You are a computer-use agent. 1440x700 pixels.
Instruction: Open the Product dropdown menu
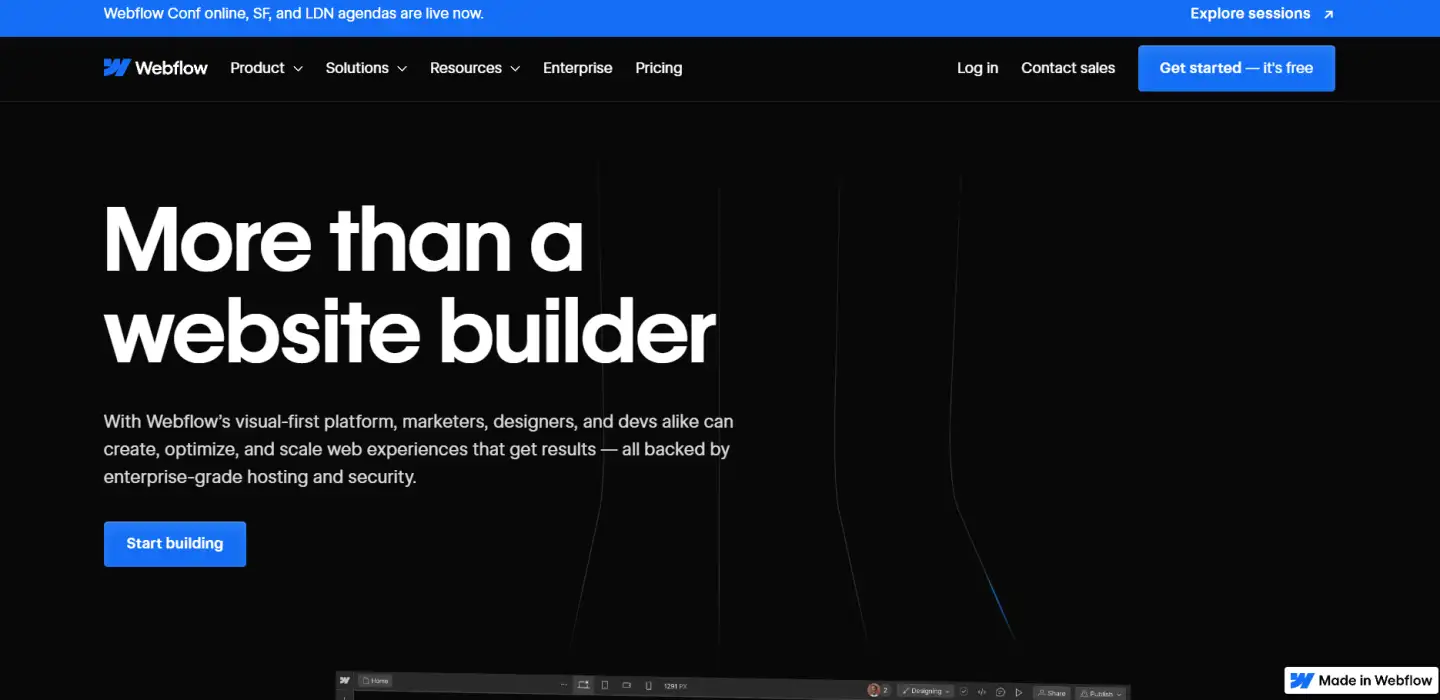(x=266, y=68)
